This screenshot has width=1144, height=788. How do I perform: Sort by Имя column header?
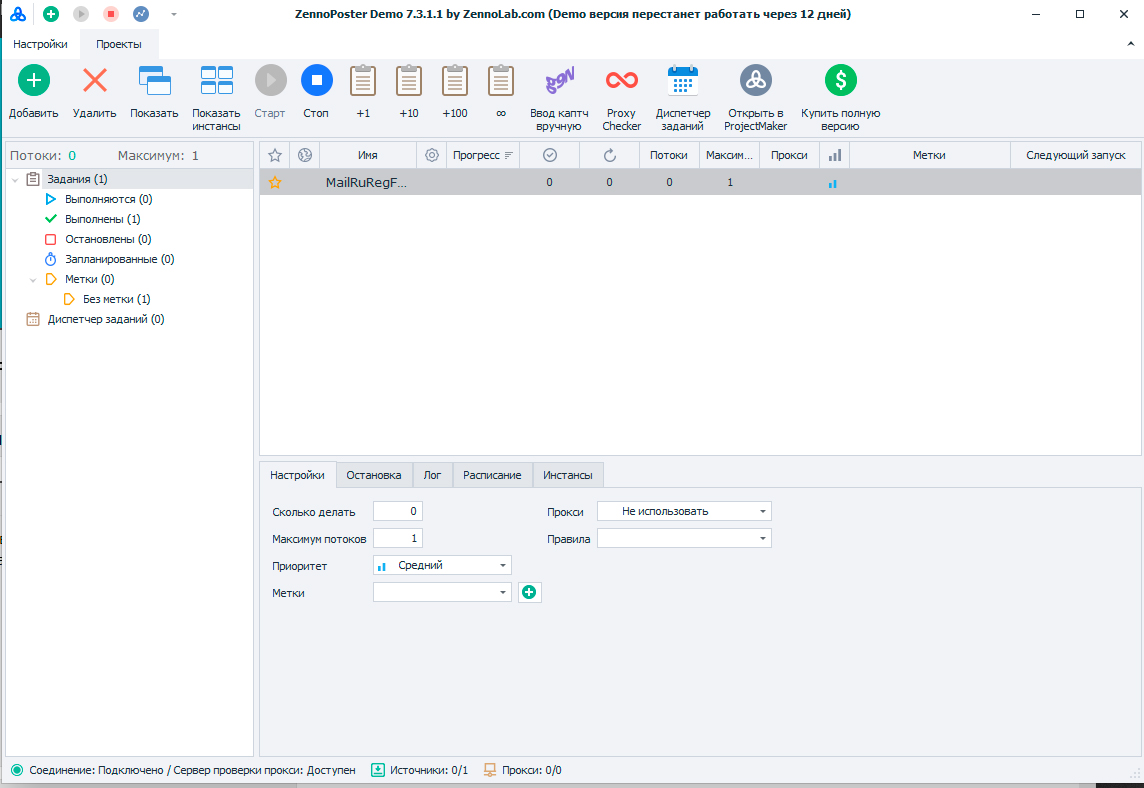[368, 155]
